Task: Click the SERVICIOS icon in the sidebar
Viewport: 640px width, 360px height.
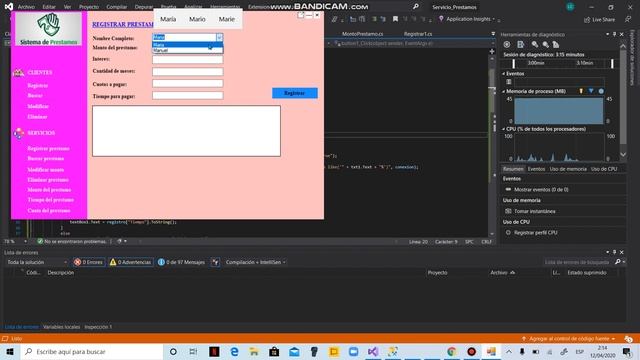Action: [18, 133]
